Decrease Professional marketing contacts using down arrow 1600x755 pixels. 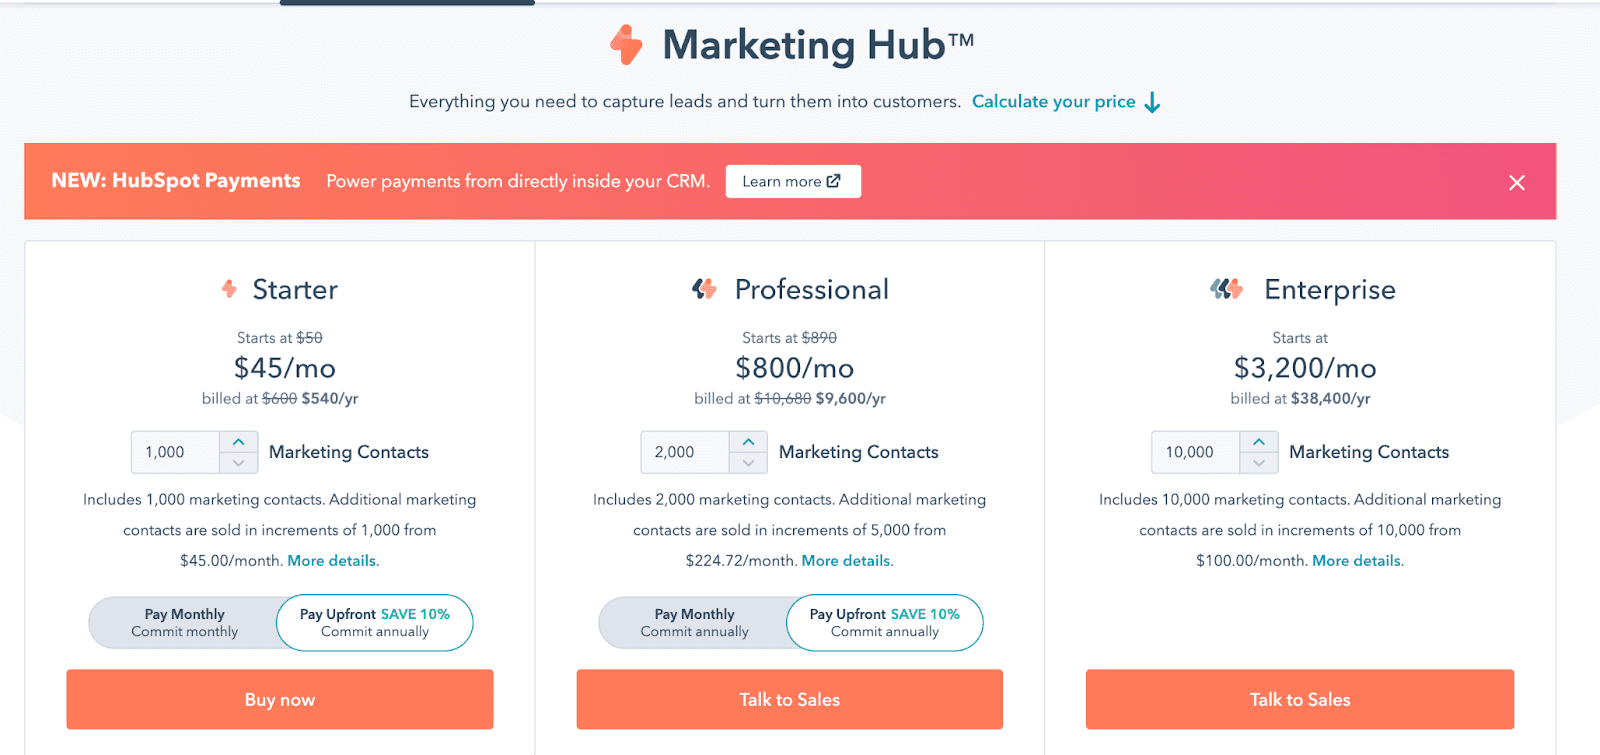[748, 461]
